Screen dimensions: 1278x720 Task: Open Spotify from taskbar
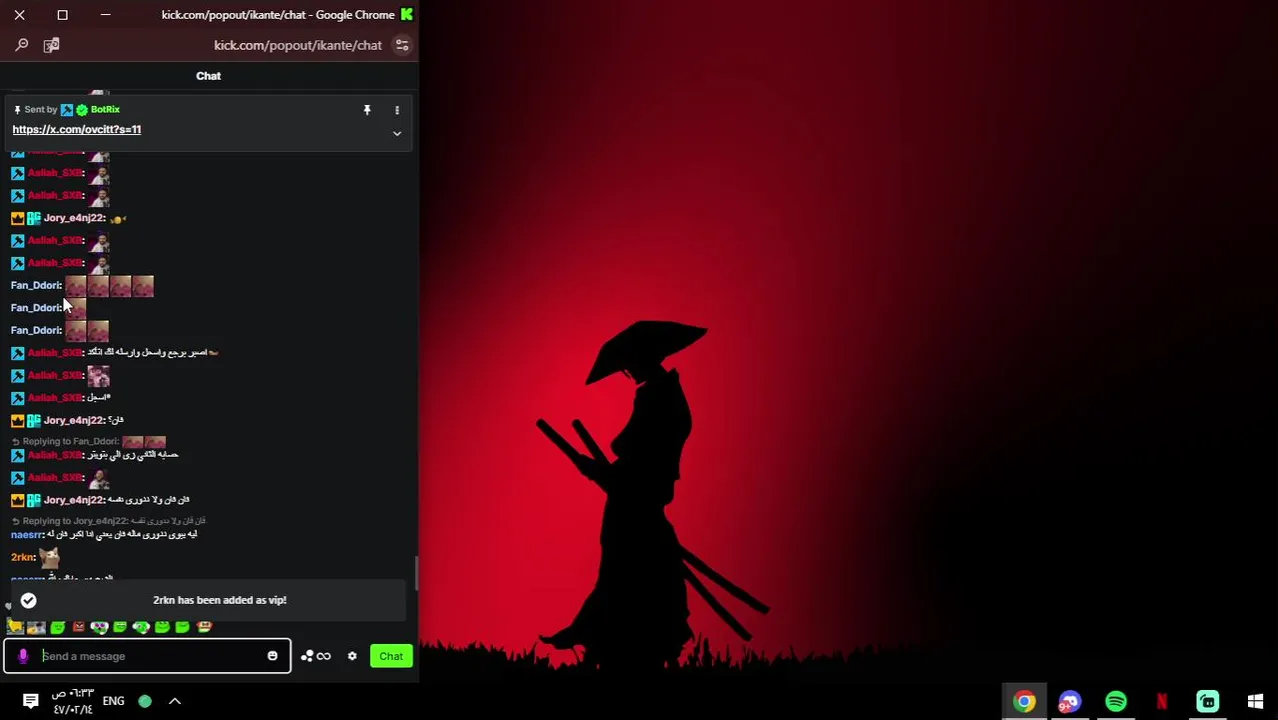pyautogui.click(x=1116, y=702)
